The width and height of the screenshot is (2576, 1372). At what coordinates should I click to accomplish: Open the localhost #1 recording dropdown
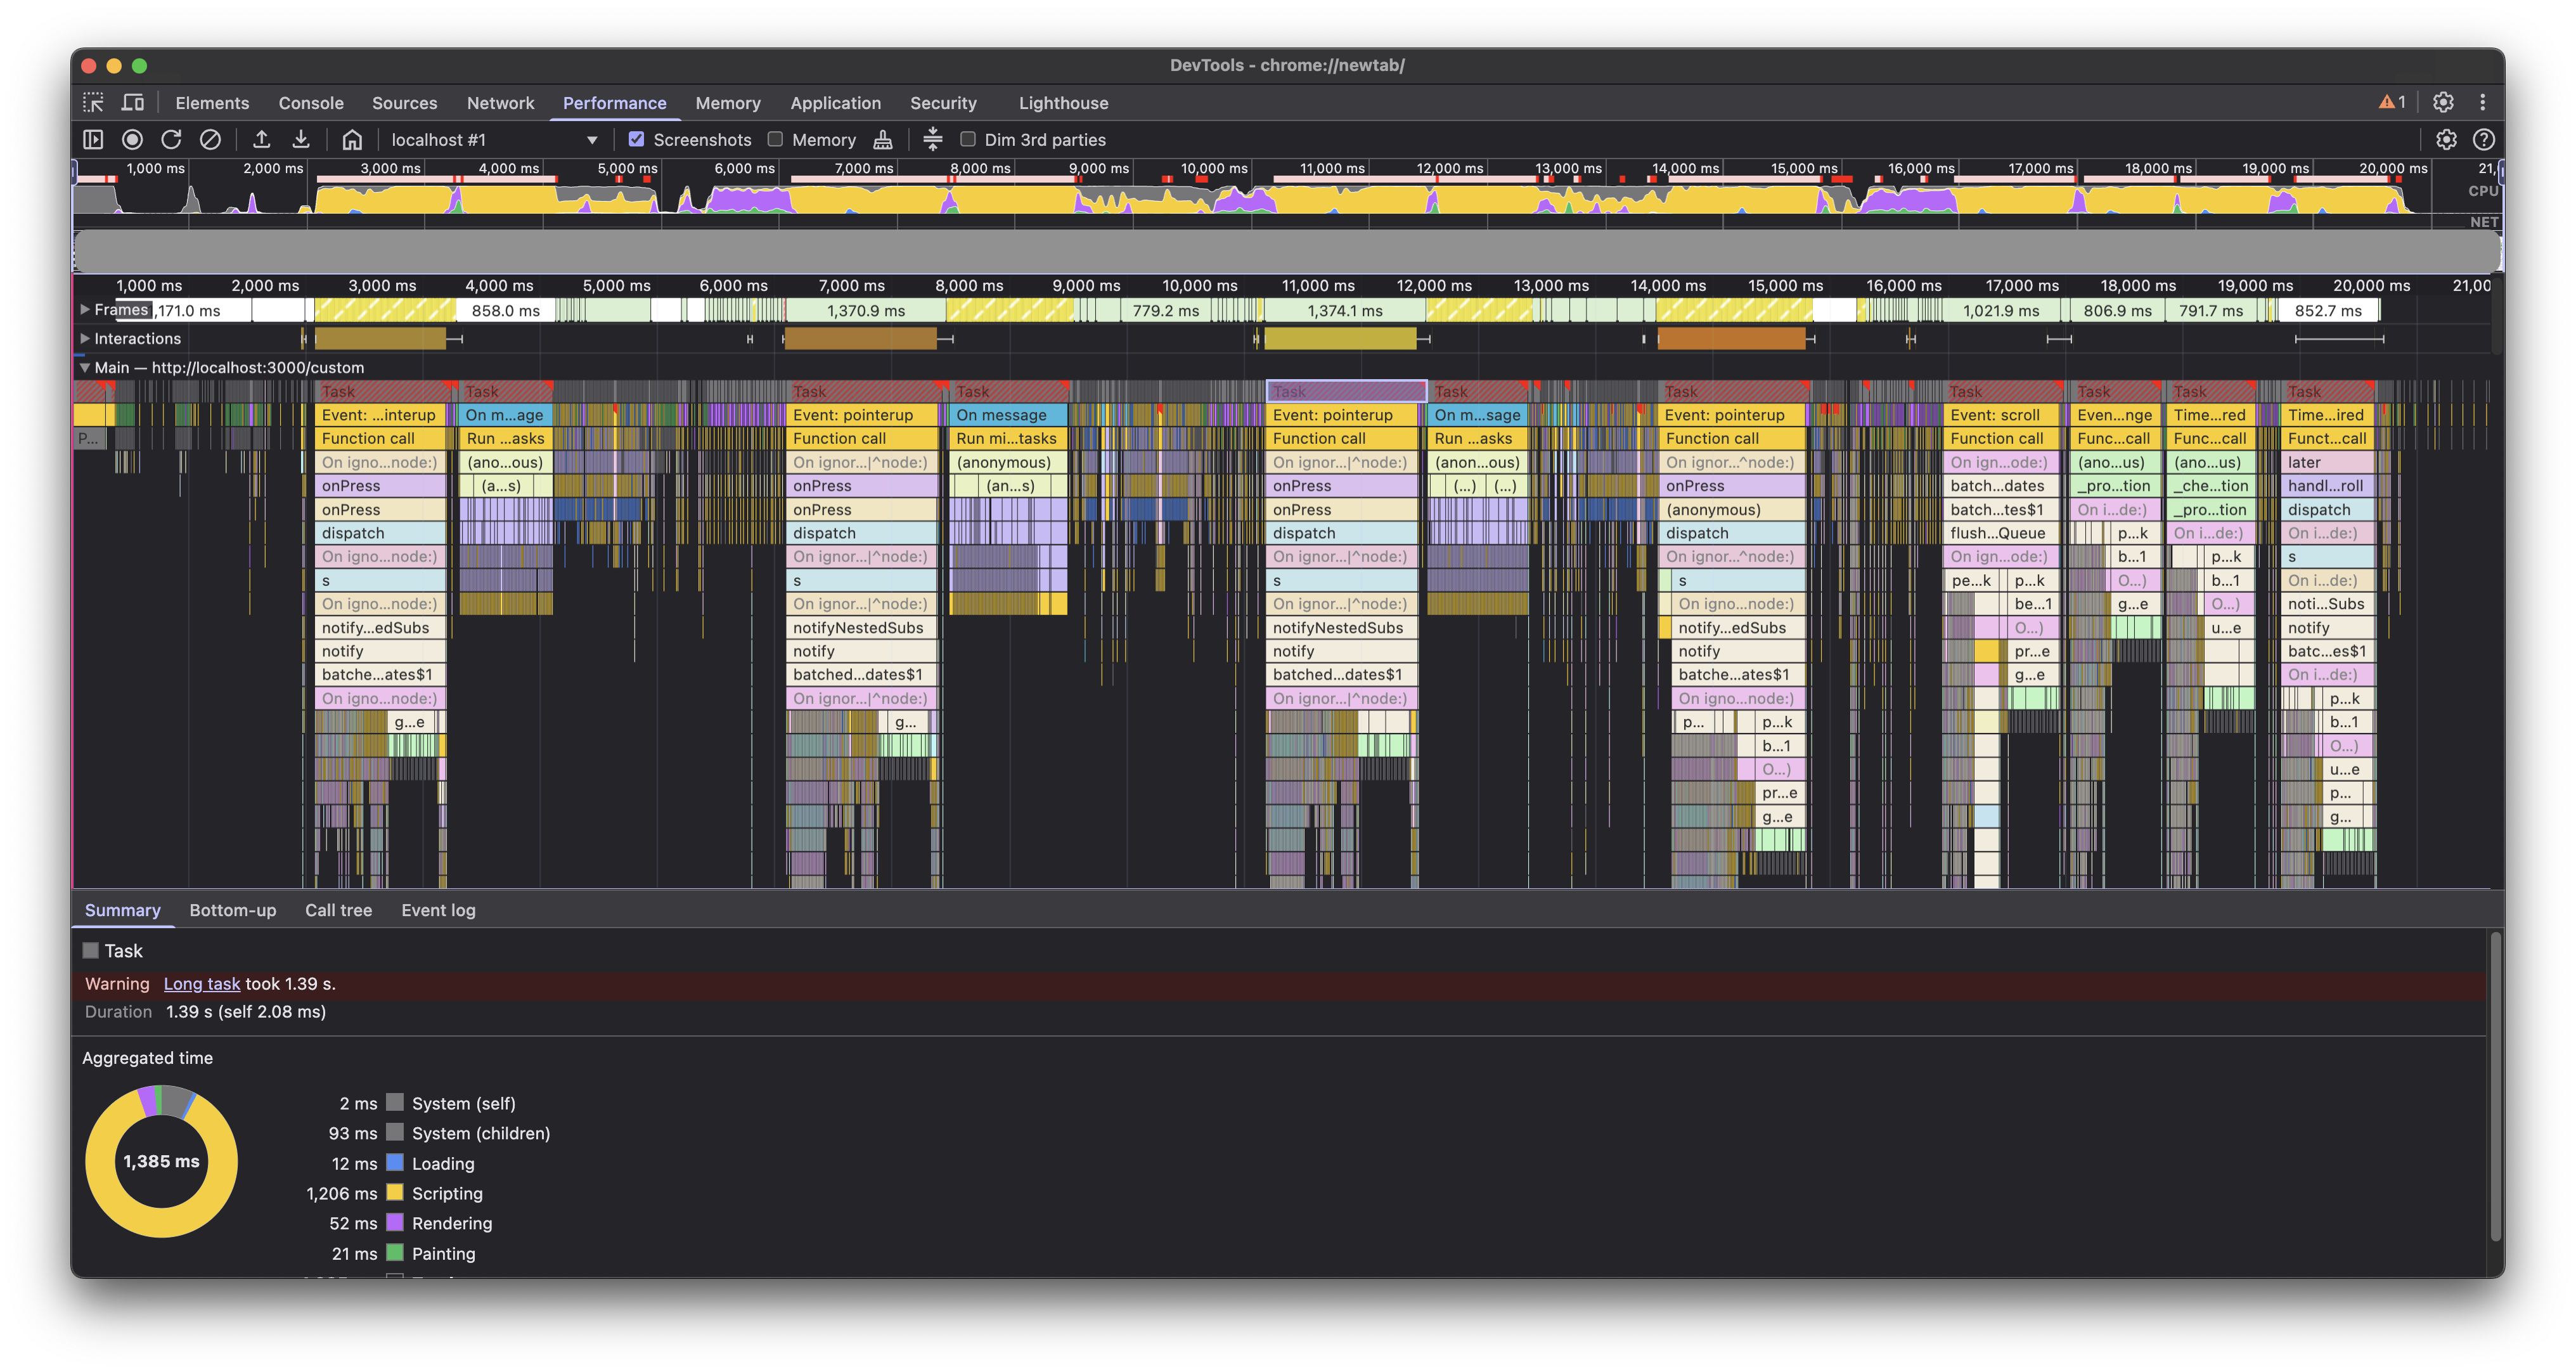click(494, 140)
